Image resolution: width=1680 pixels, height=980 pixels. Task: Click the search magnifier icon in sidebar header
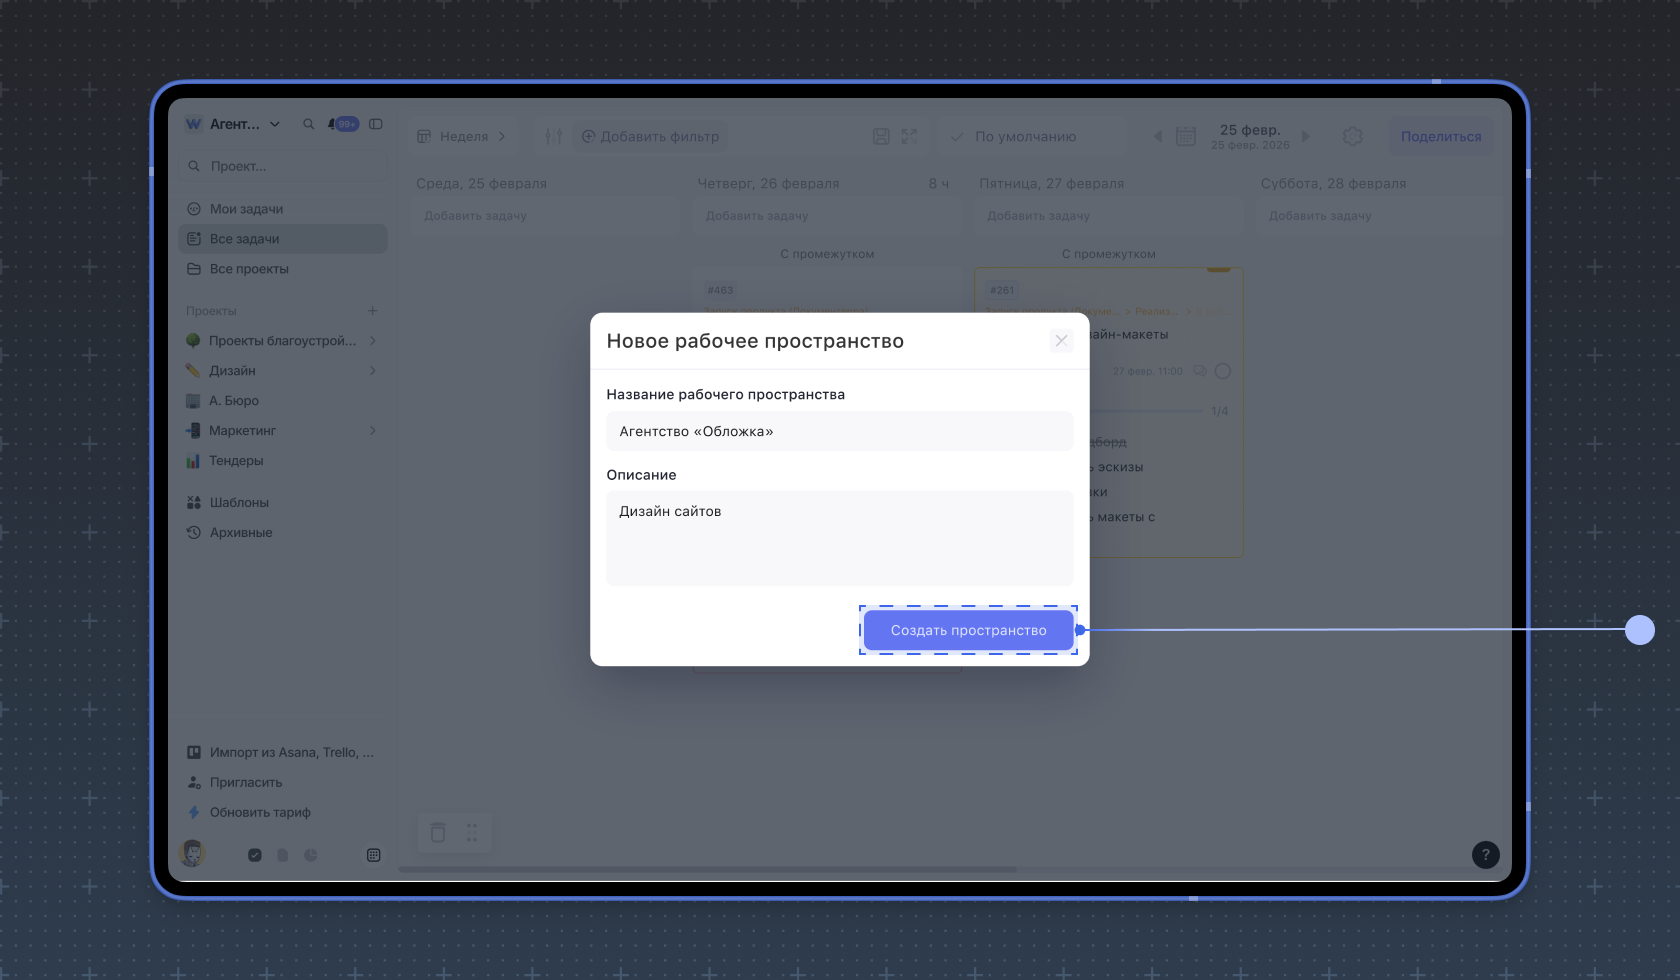(x=308, y=124)
